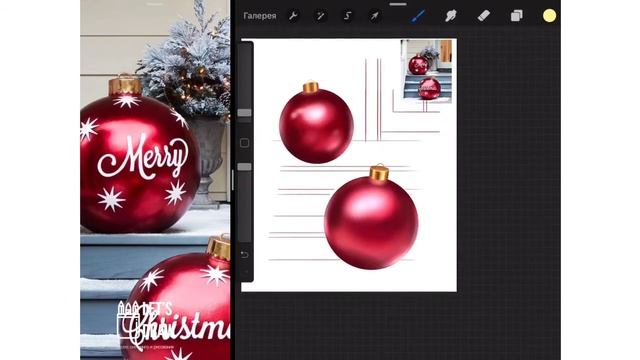
Task: Select the Eraser tool
Action: (483, 16)
